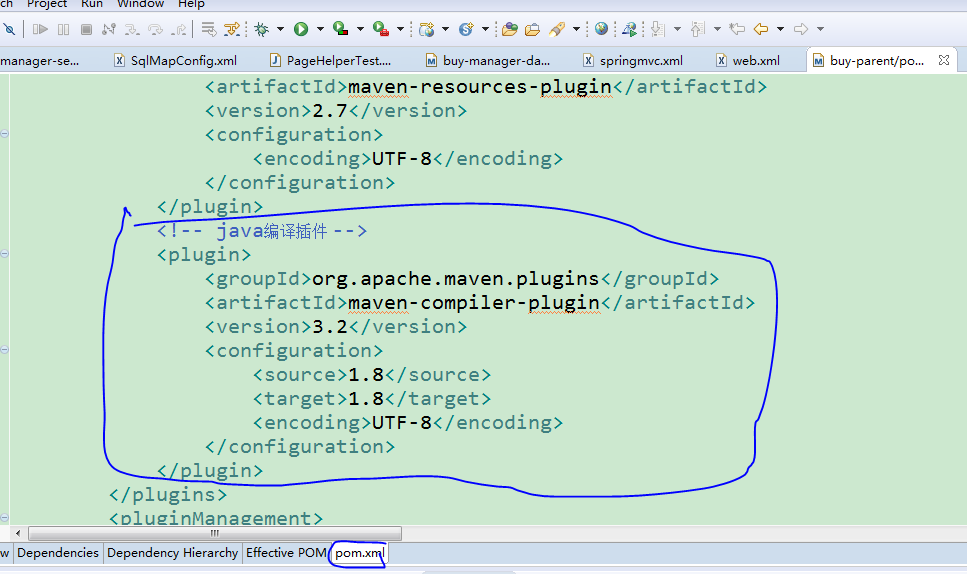The width and height of the screenshot is (967, 574).
Task: Click the Forward arrow icon
Action: pyautogui.click(x=801, y=29)
